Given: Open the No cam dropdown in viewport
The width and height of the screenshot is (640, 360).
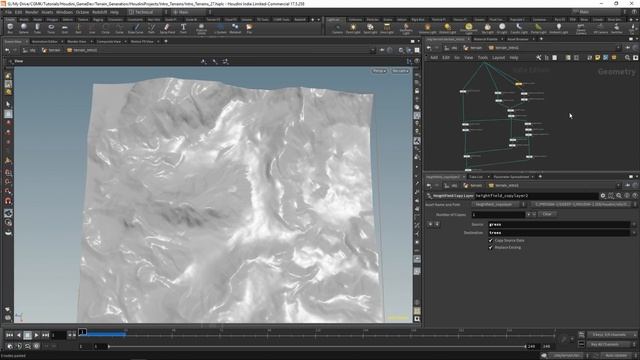Looking at the screenshot, I should click(x=400, y=71).
